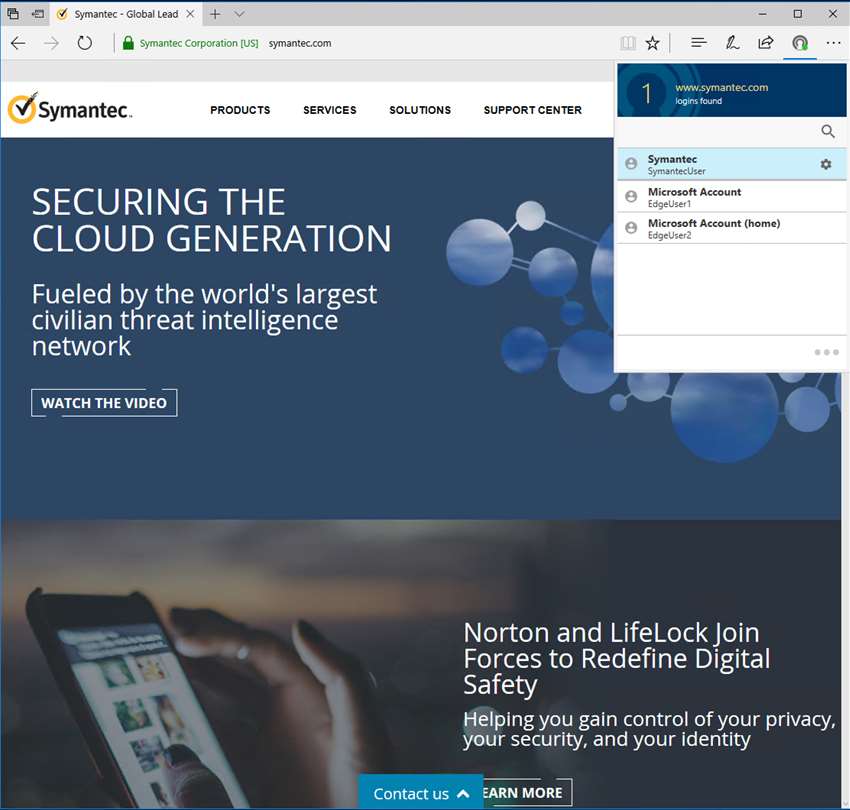Screen dimensions: 850x810
Task: Open browser More actions ellipsis menu
Action: point(833,43)
